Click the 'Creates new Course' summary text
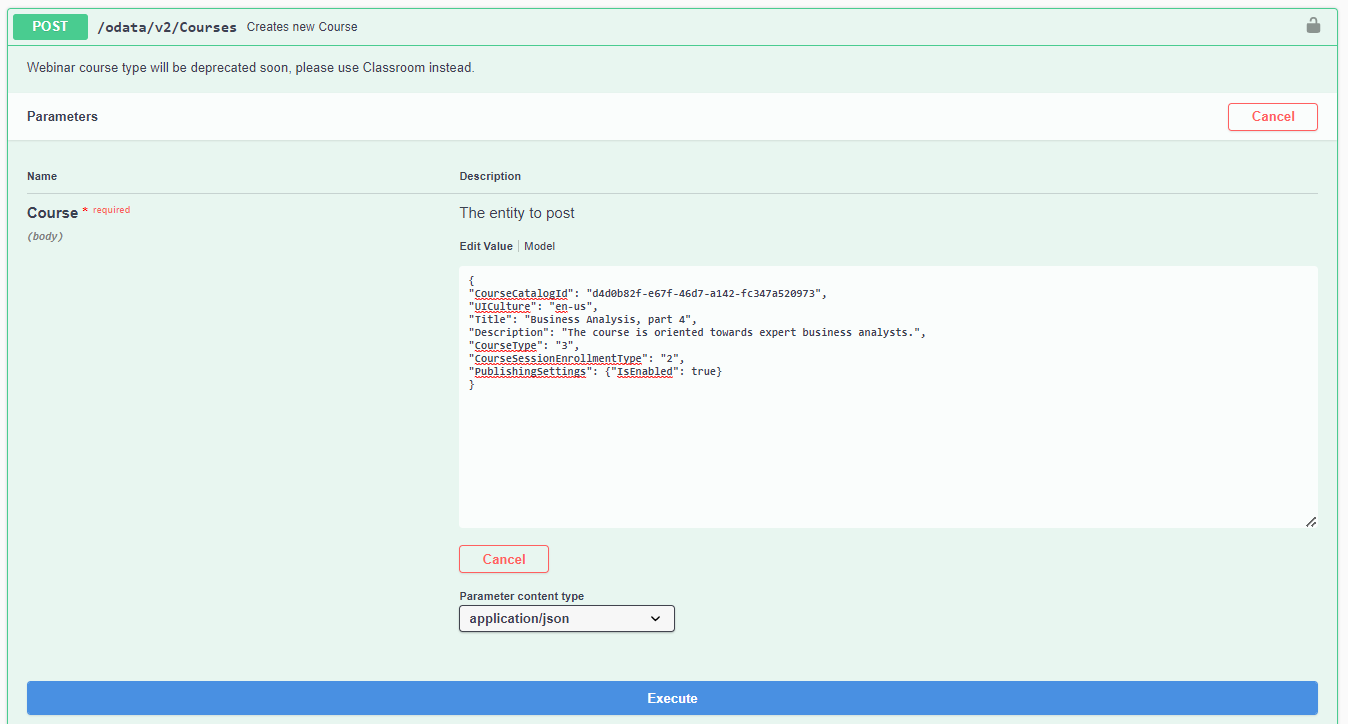1348x724 pixels. click(x=302, y=27)
